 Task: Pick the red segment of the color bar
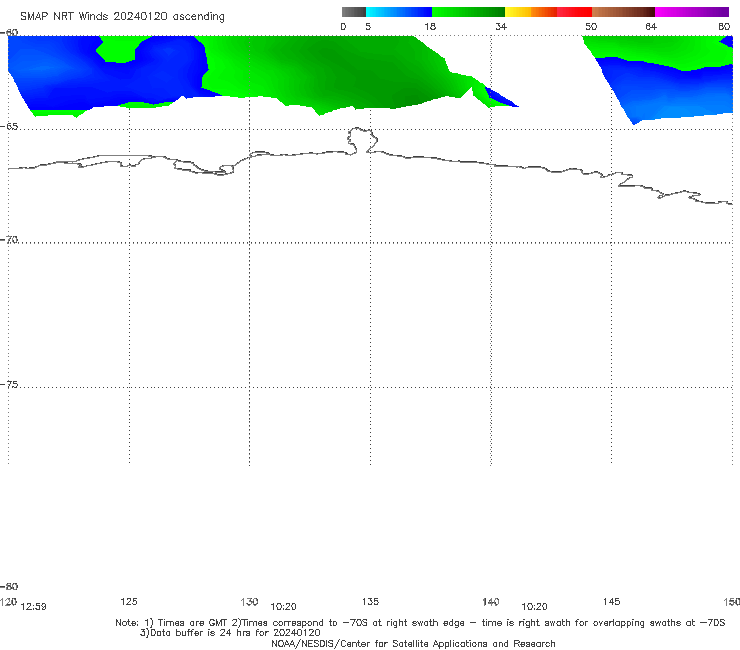[x=574, y=12]
